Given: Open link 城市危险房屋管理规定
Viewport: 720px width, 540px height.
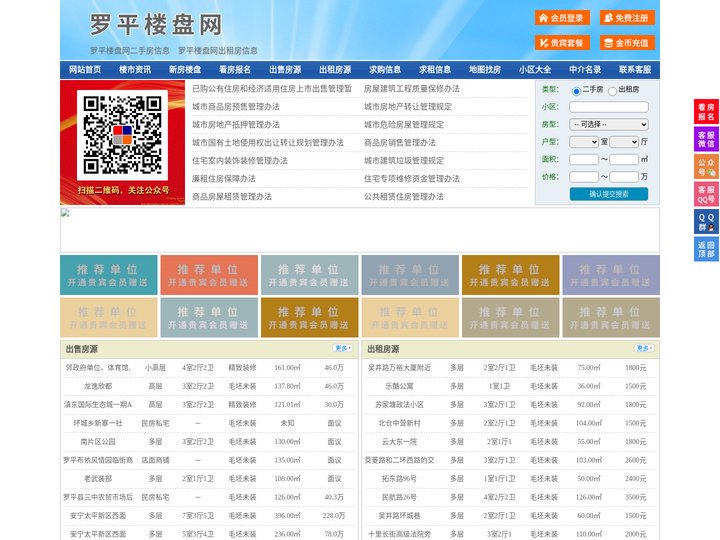Looking at the screenshot, I should point(404,124).
